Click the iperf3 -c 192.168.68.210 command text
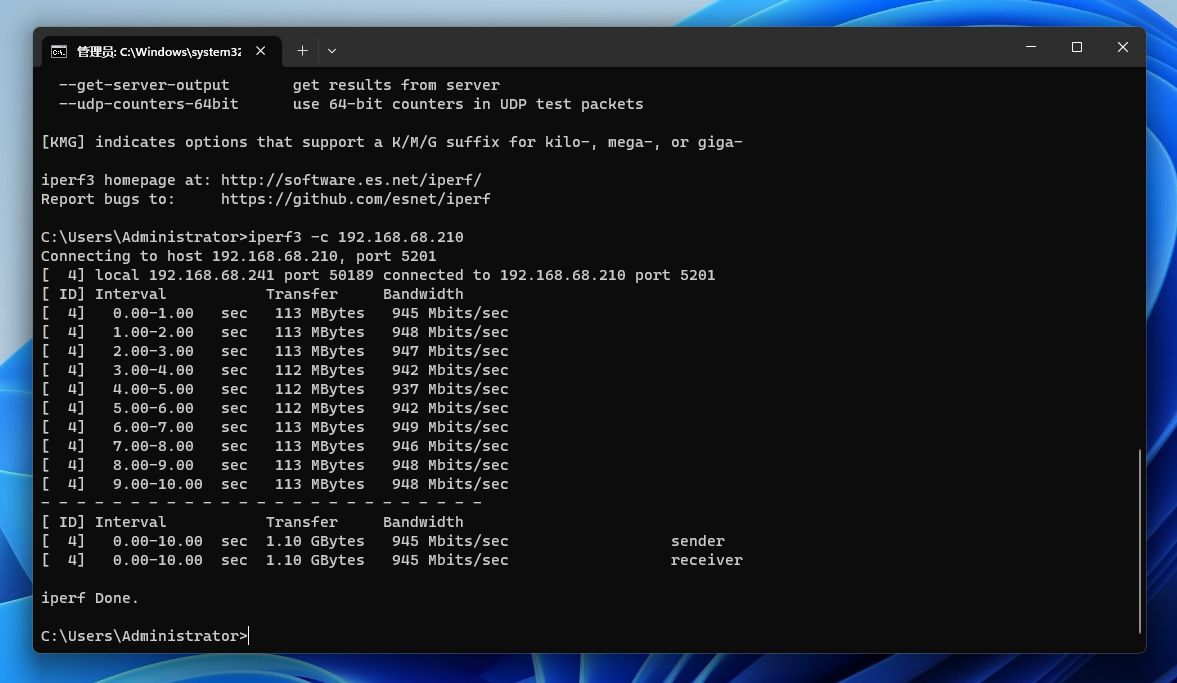 click(x=355, y=237)
